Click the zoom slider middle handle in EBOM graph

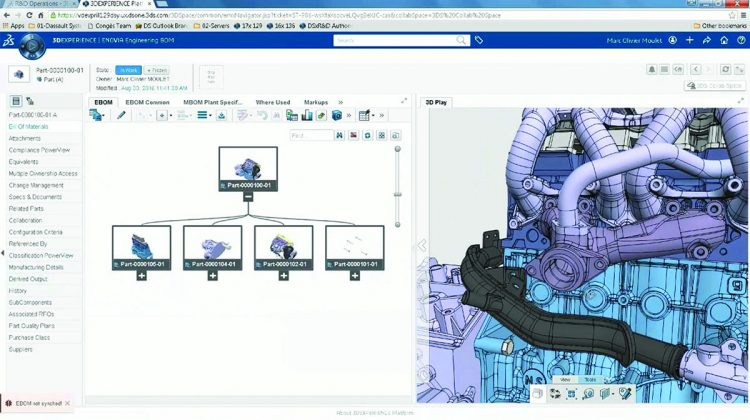pos(397,195)
